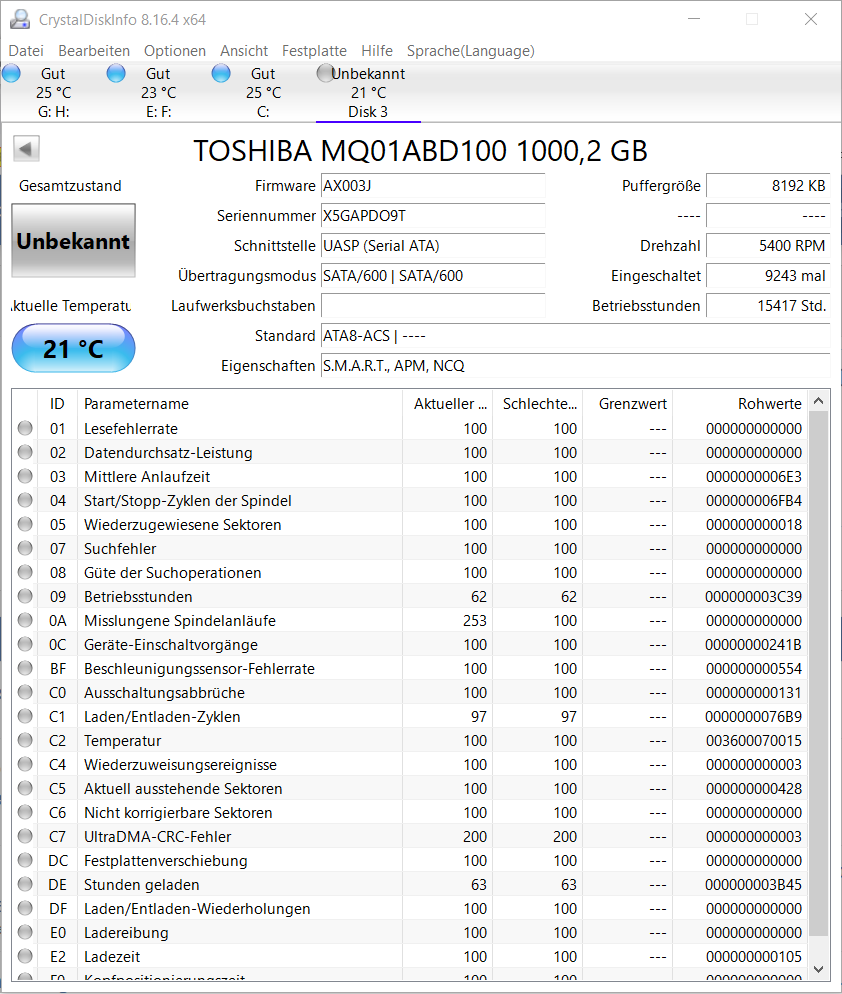Switch to the G: H: disk tab
Viewport: 842px width, 994px height.
coord(53,93)
